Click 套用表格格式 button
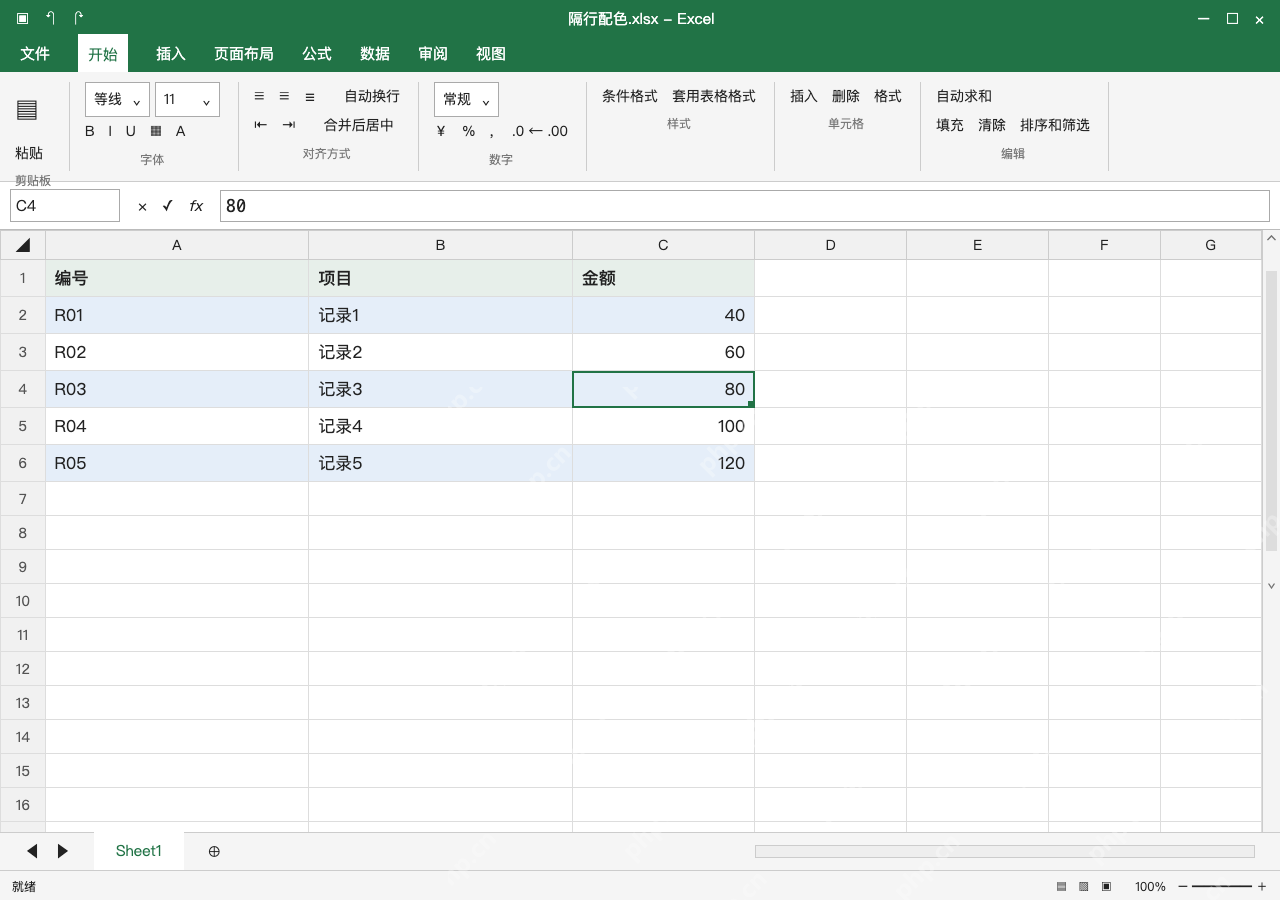 [x=714, y=96]
